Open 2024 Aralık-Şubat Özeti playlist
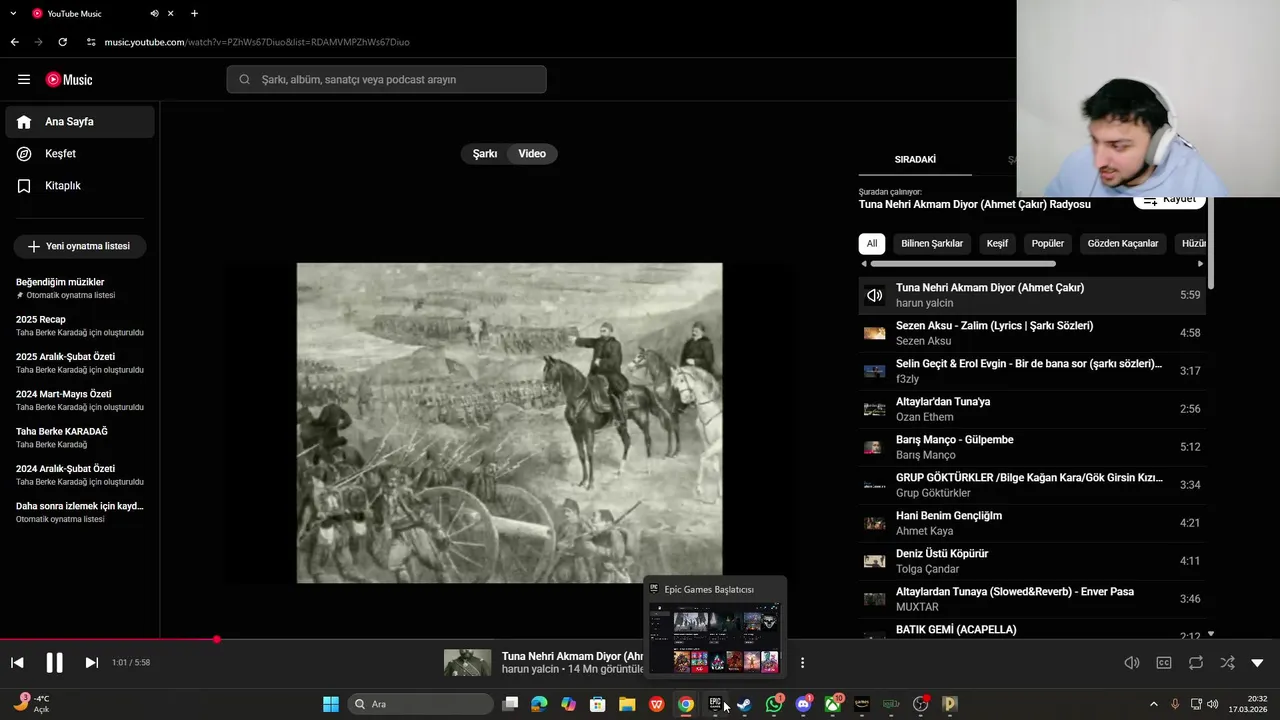Screen dimensions: 1280x720 click(x=80, y=475)
